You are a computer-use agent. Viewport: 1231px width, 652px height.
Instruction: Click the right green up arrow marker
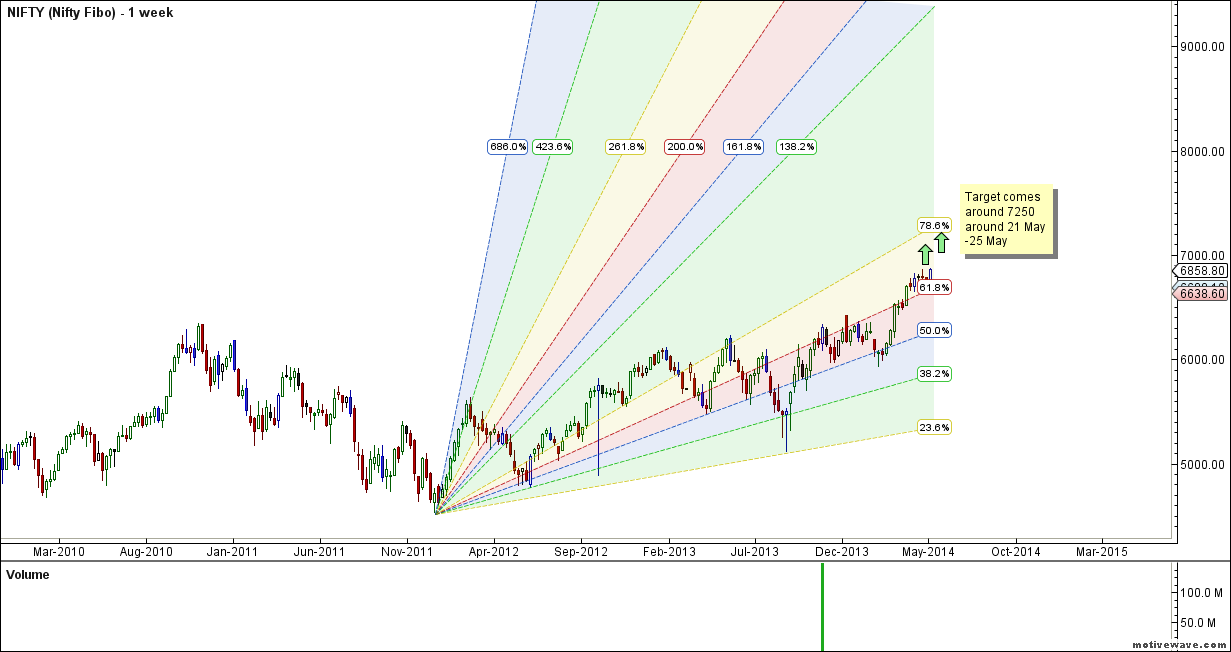coord(942,243)
